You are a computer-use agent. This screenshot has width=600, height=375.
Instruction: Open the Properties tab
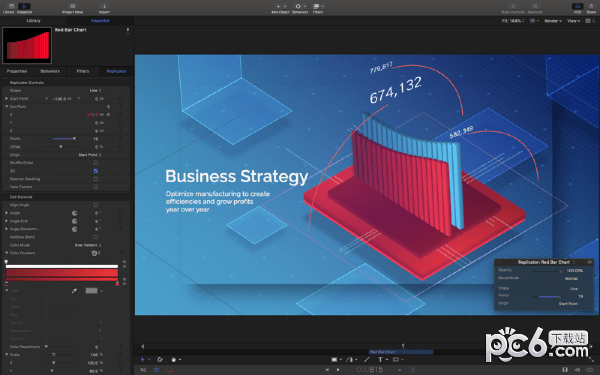[17, 71]
